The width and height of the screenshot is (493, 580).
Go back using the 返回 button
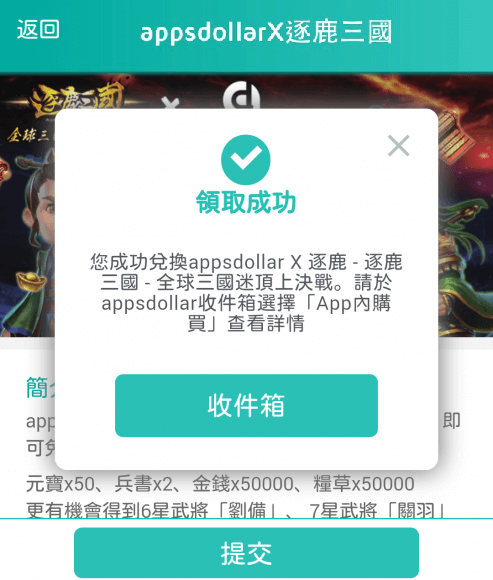coord(38,30)
